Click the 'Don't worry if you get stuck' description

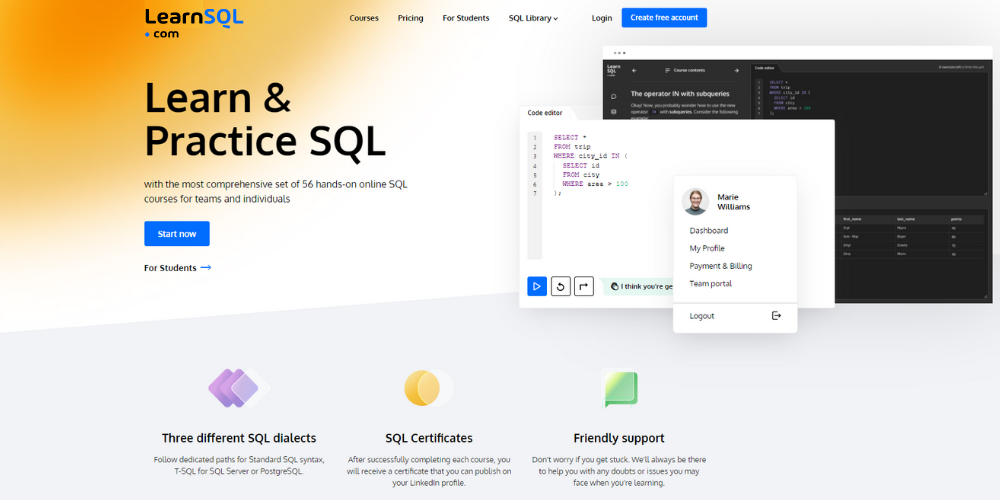click(x=619, y=471)
